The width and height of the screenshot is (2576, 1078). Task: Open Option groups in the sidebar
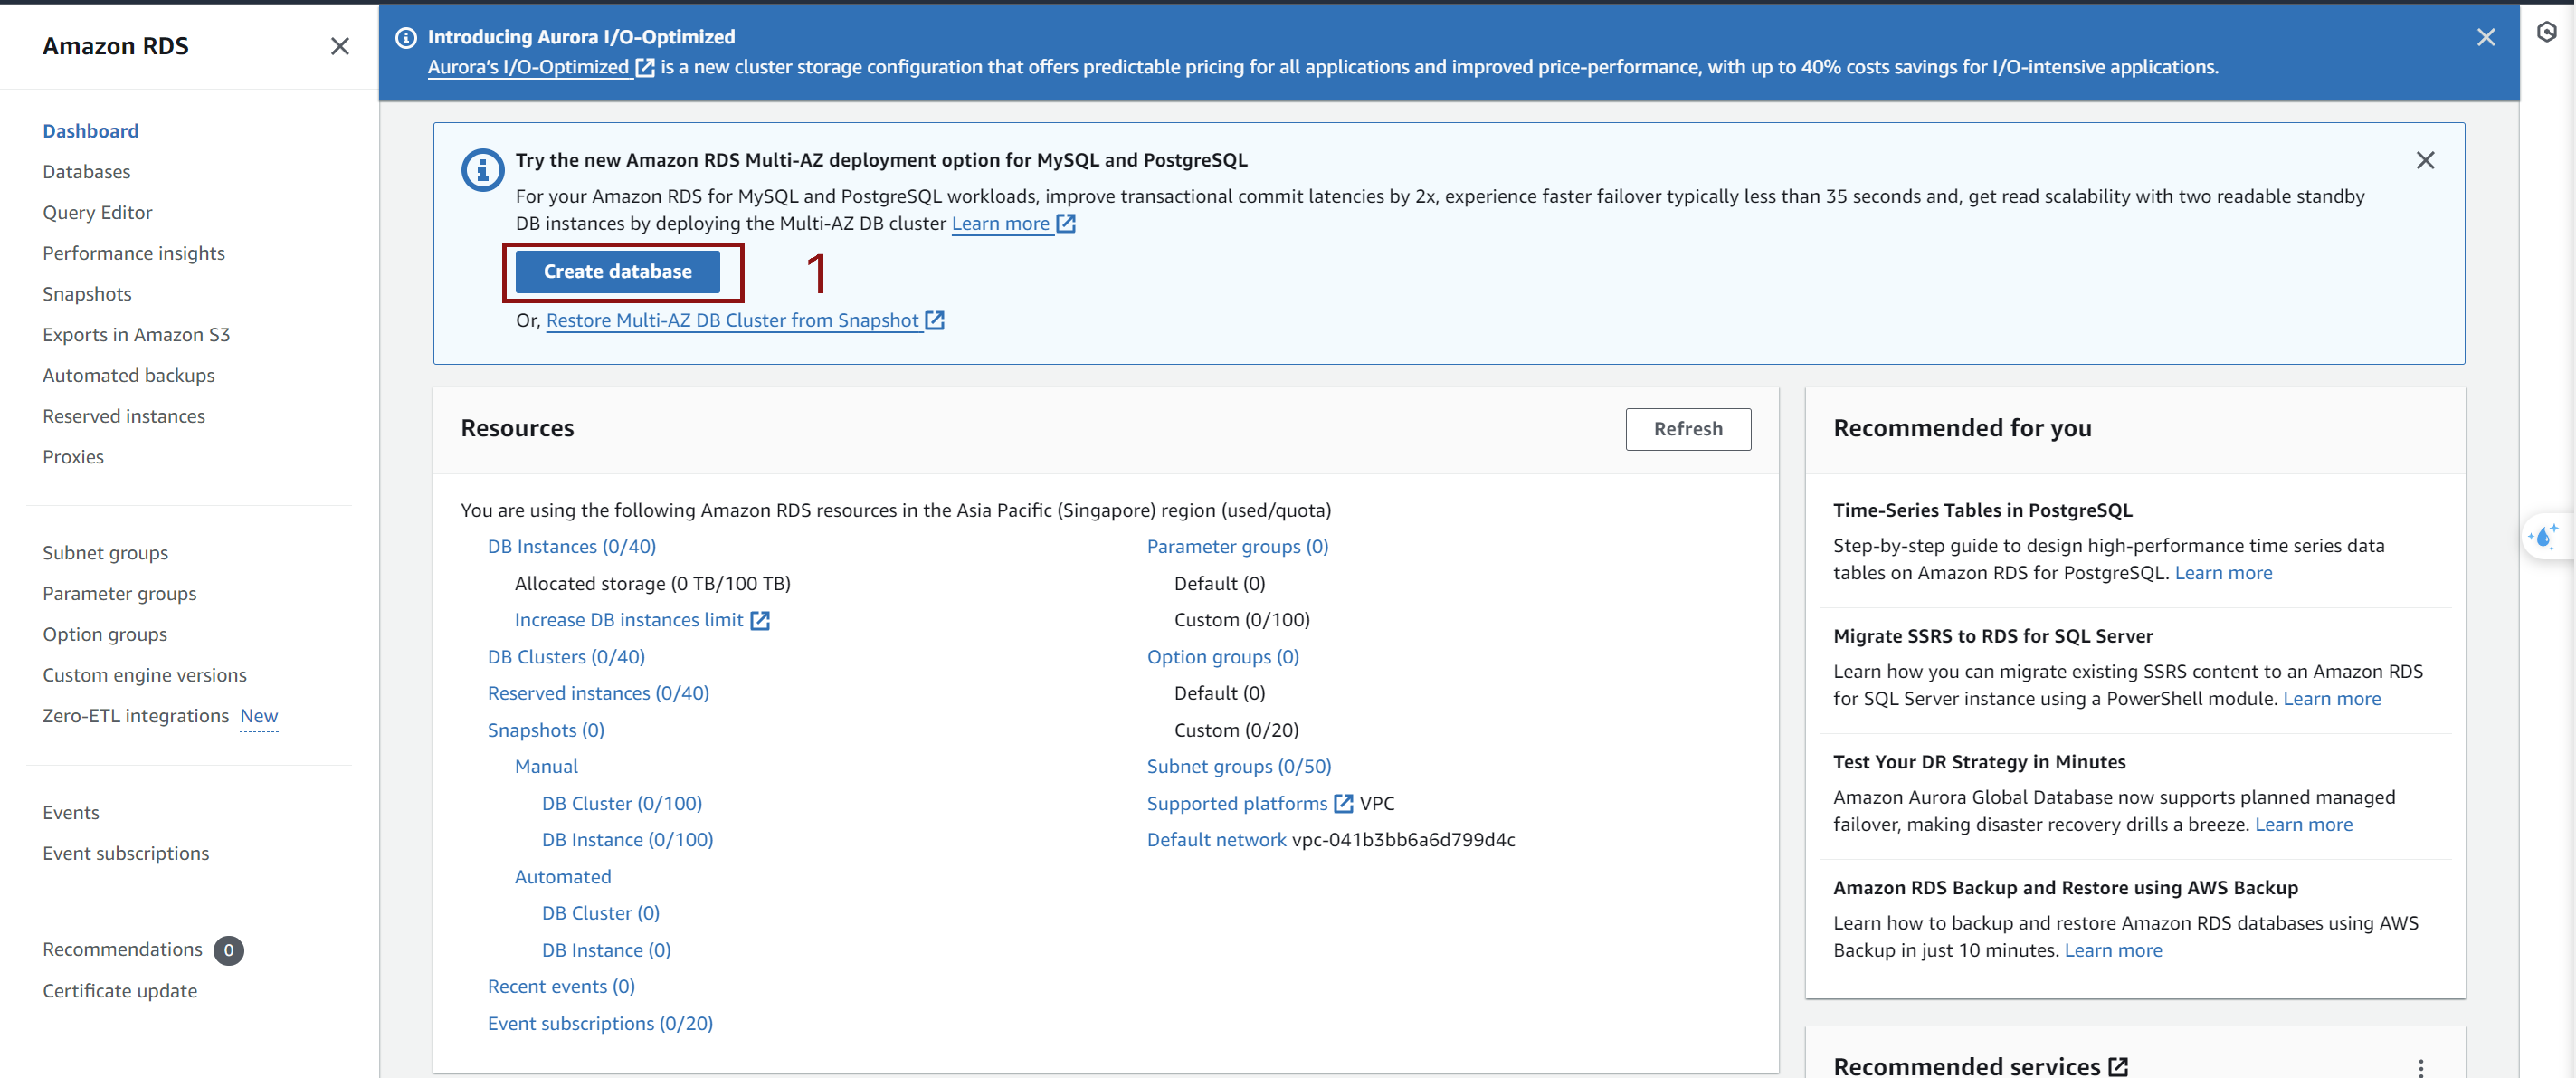(x=105, y=635)
